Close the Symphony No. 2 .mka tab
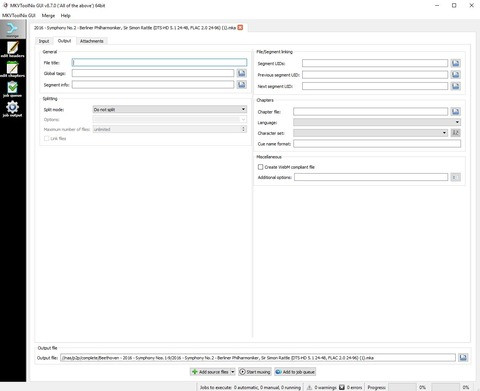This screenshot has height=391, width=480. [240, 28]
